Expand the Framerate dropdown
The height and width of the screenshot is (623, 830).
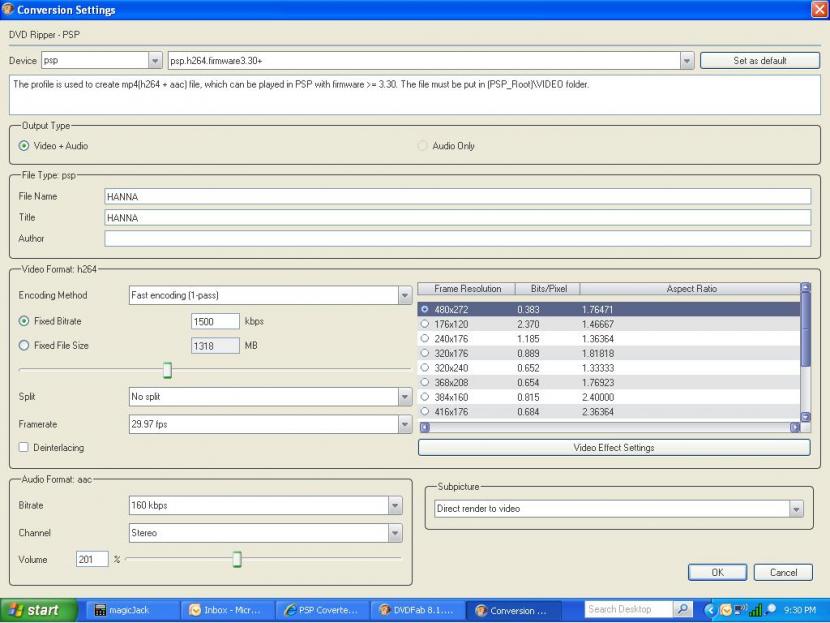[405, 424]
